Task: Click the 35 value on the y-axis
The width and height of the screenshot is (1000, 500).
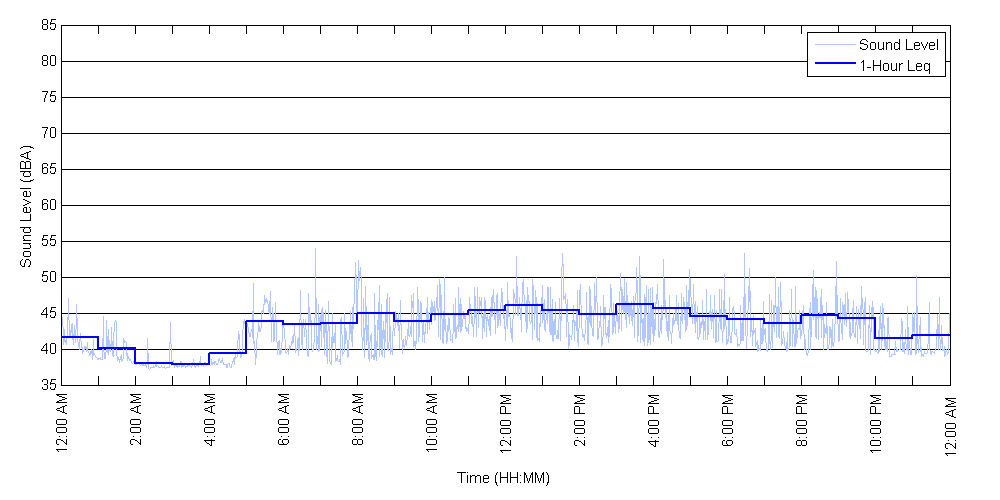Action: [48, 385]
